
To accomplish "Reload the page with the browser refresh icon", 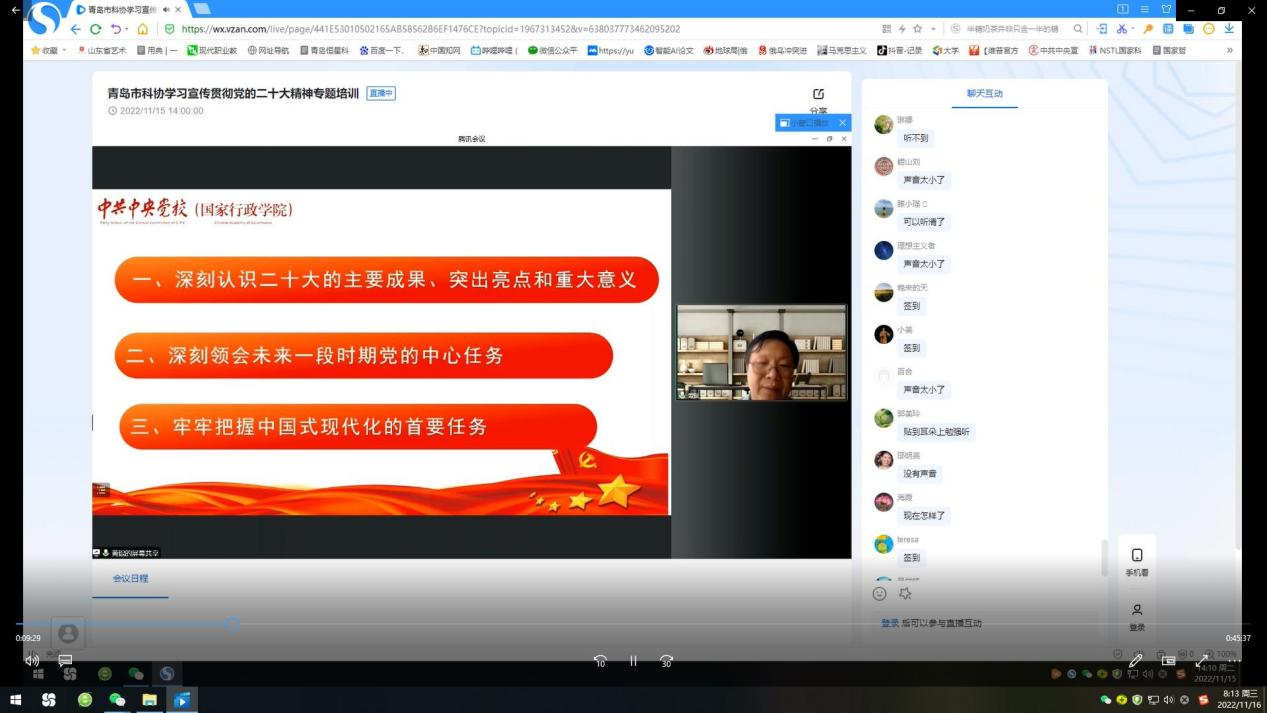I will (96, 29).
